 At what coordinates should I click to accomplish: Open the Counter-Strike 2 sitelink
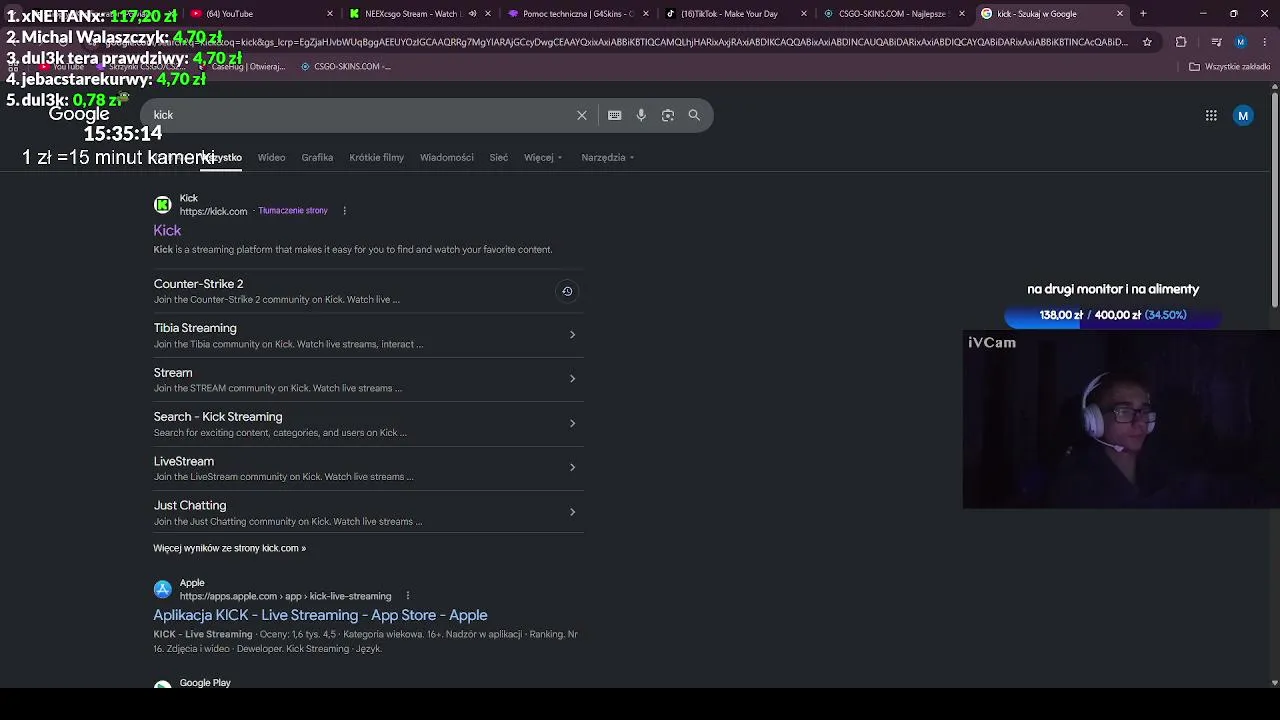198,284
